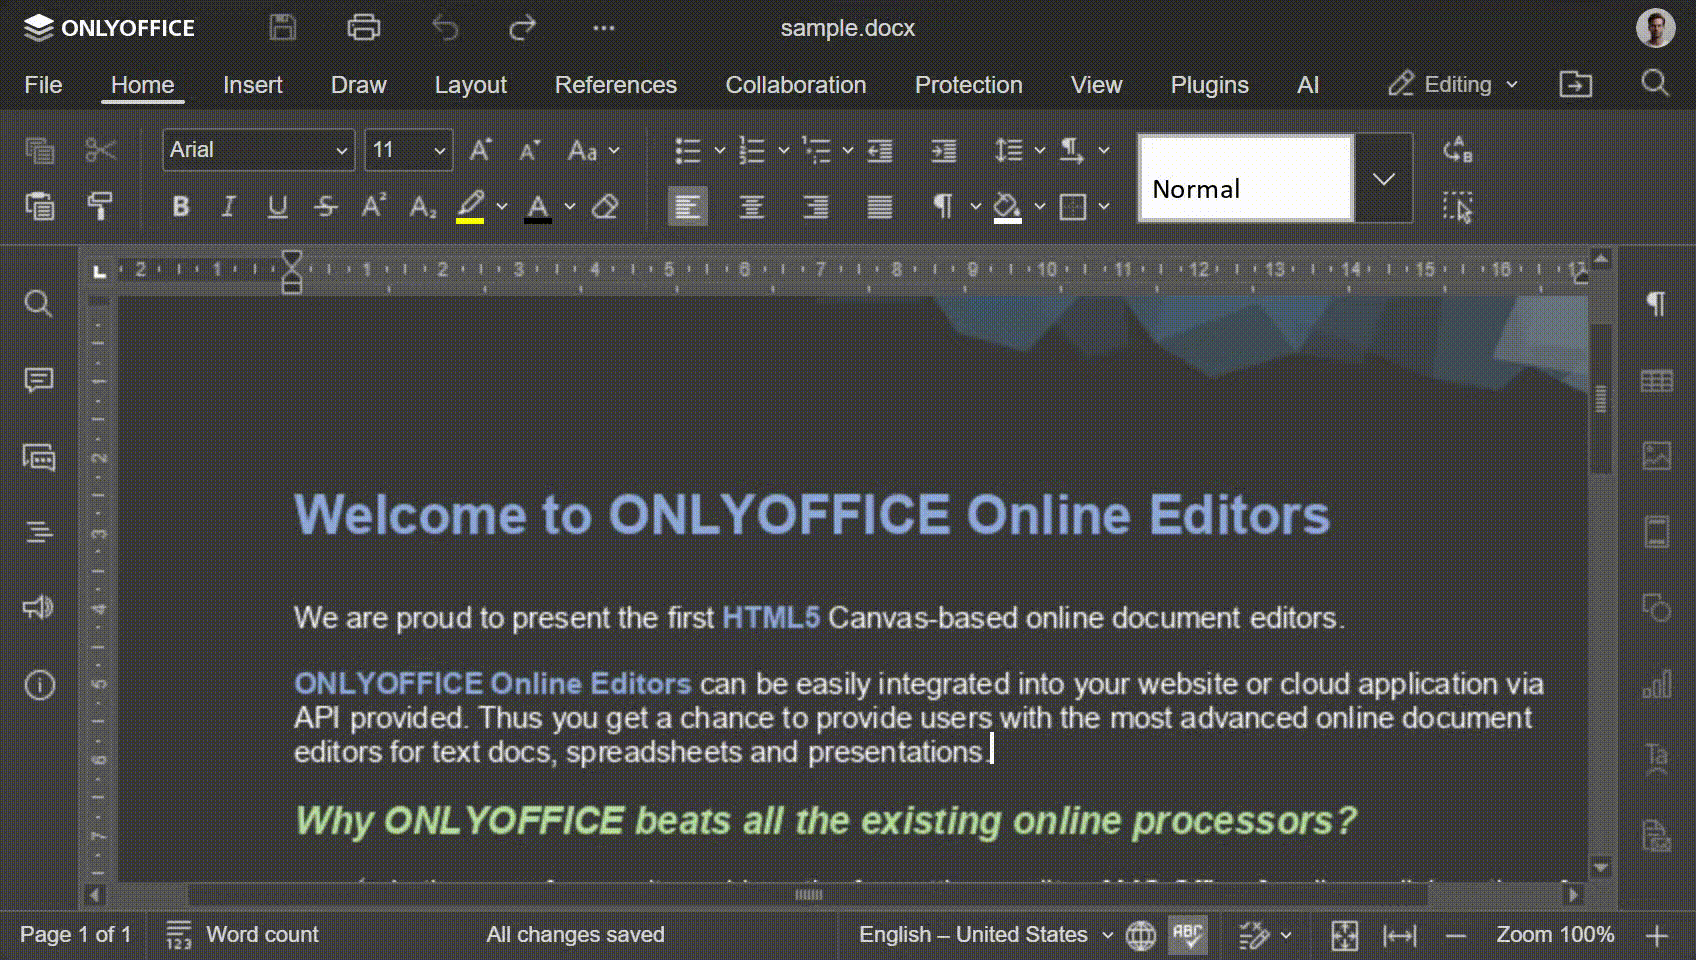1696x960 pixels.
Task: Save the document with the diskette icon
Action: pyautogui.click(x=283, y=28)
